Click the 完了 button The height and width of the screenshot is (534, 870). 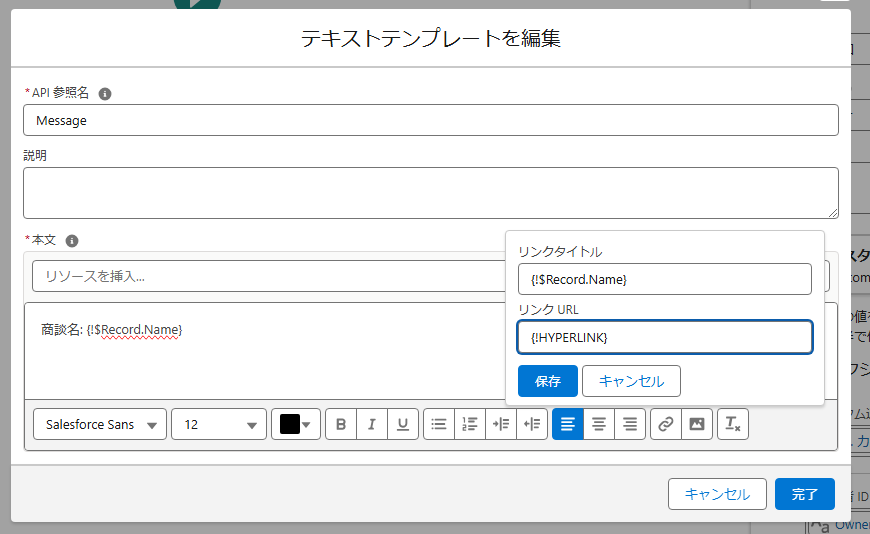(x=805, y=493)
